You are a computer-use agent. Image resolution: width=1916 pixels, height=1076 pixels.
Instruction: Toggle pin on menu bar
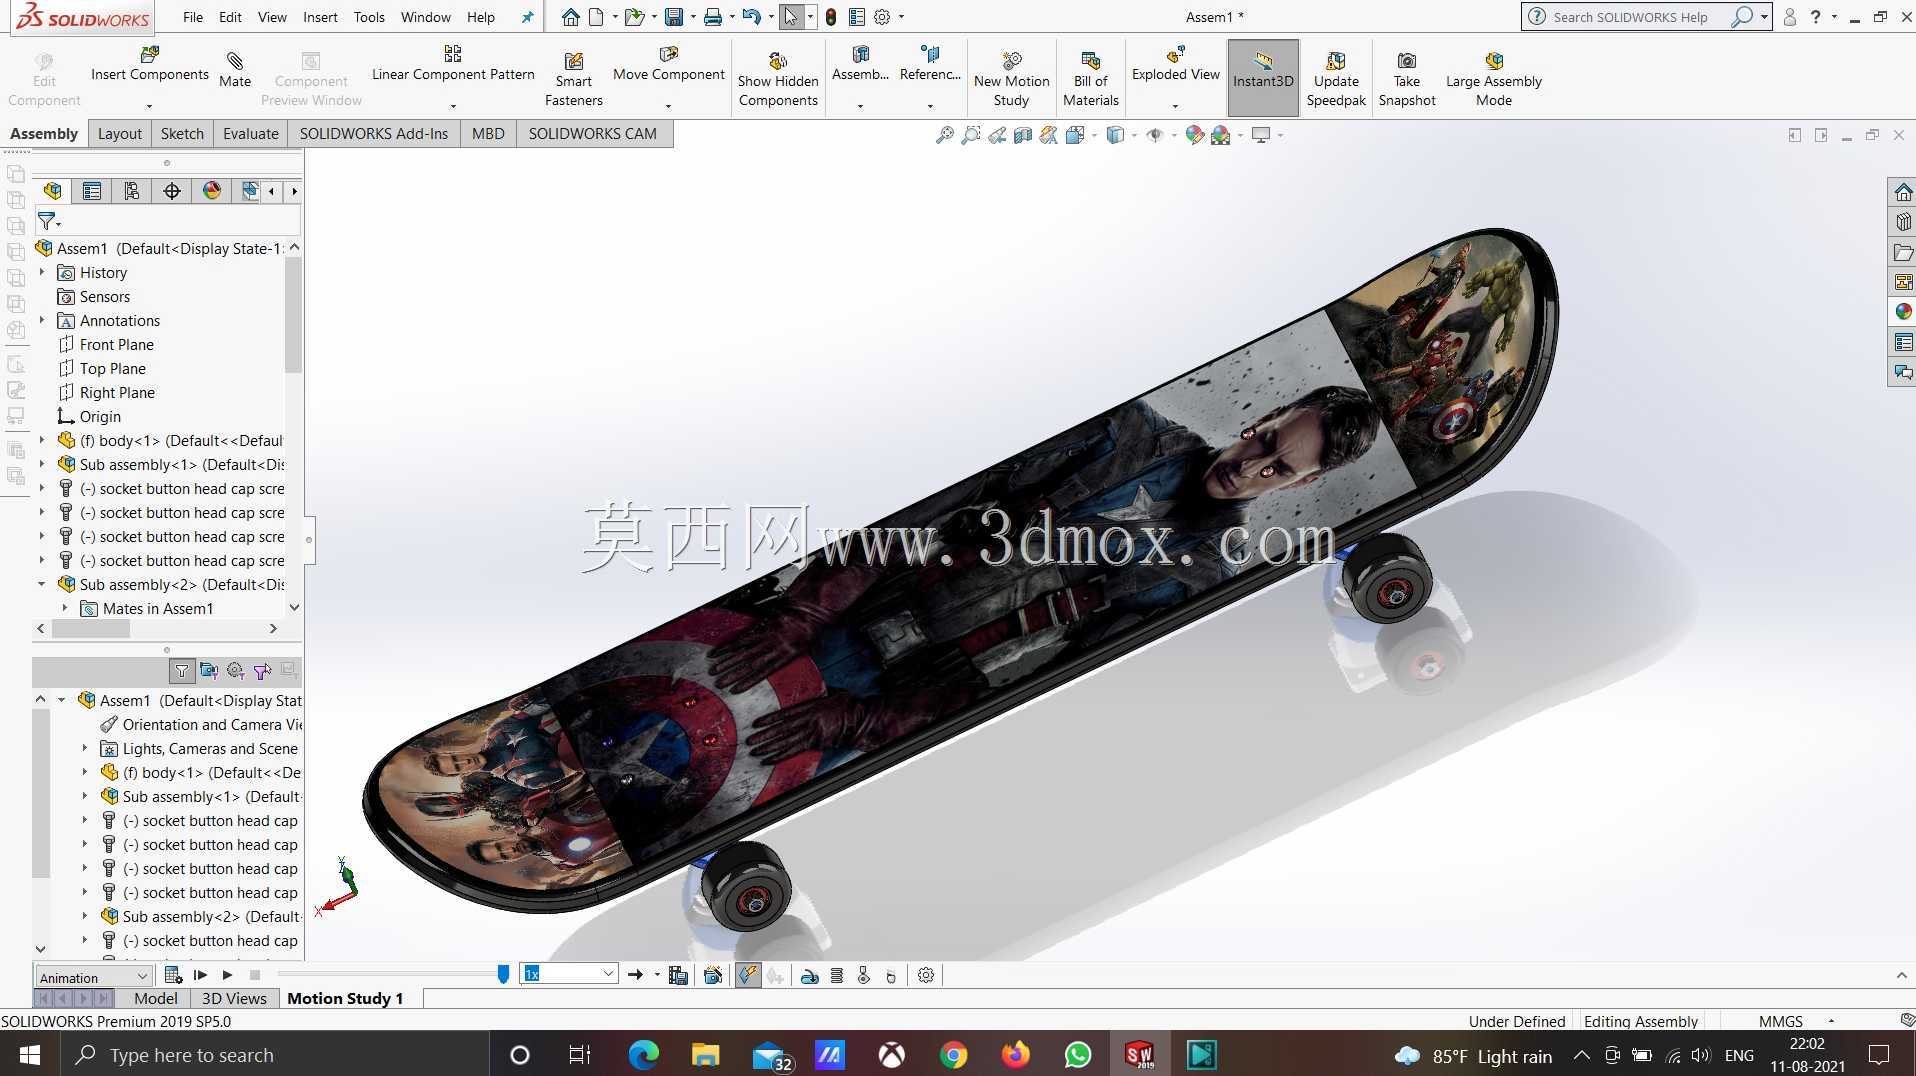click(x=527, y=17)
